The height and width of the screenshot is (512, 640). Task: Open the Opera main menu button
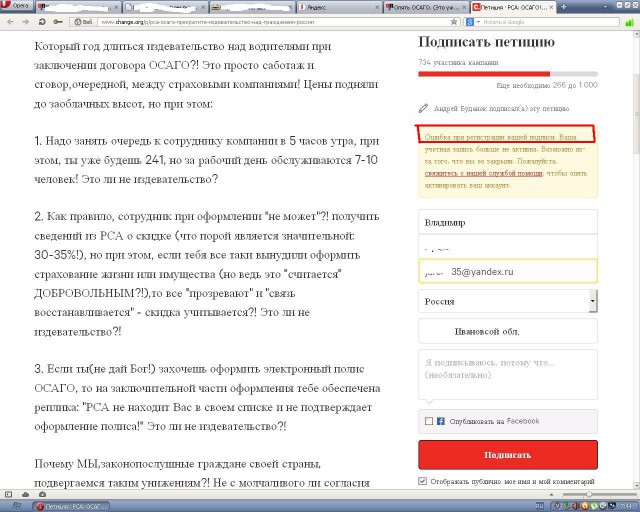click(x=16, y=6)
